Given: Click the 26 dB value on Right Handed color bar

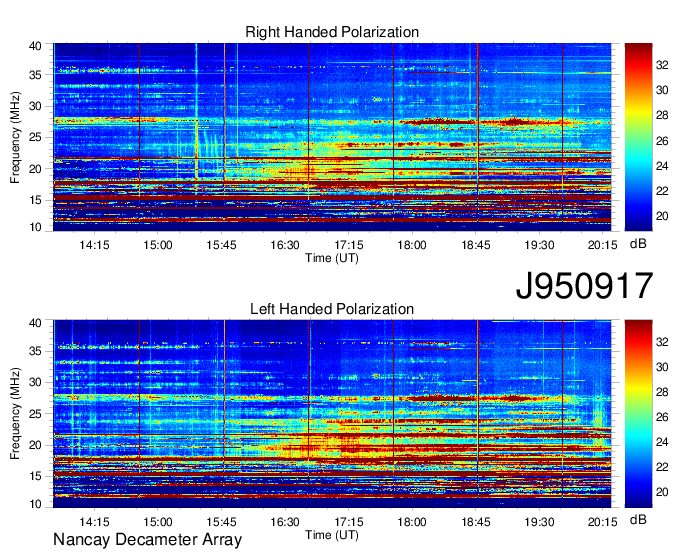Looking at the screenshot, I should pyautogui.click(x=662, y=141).
